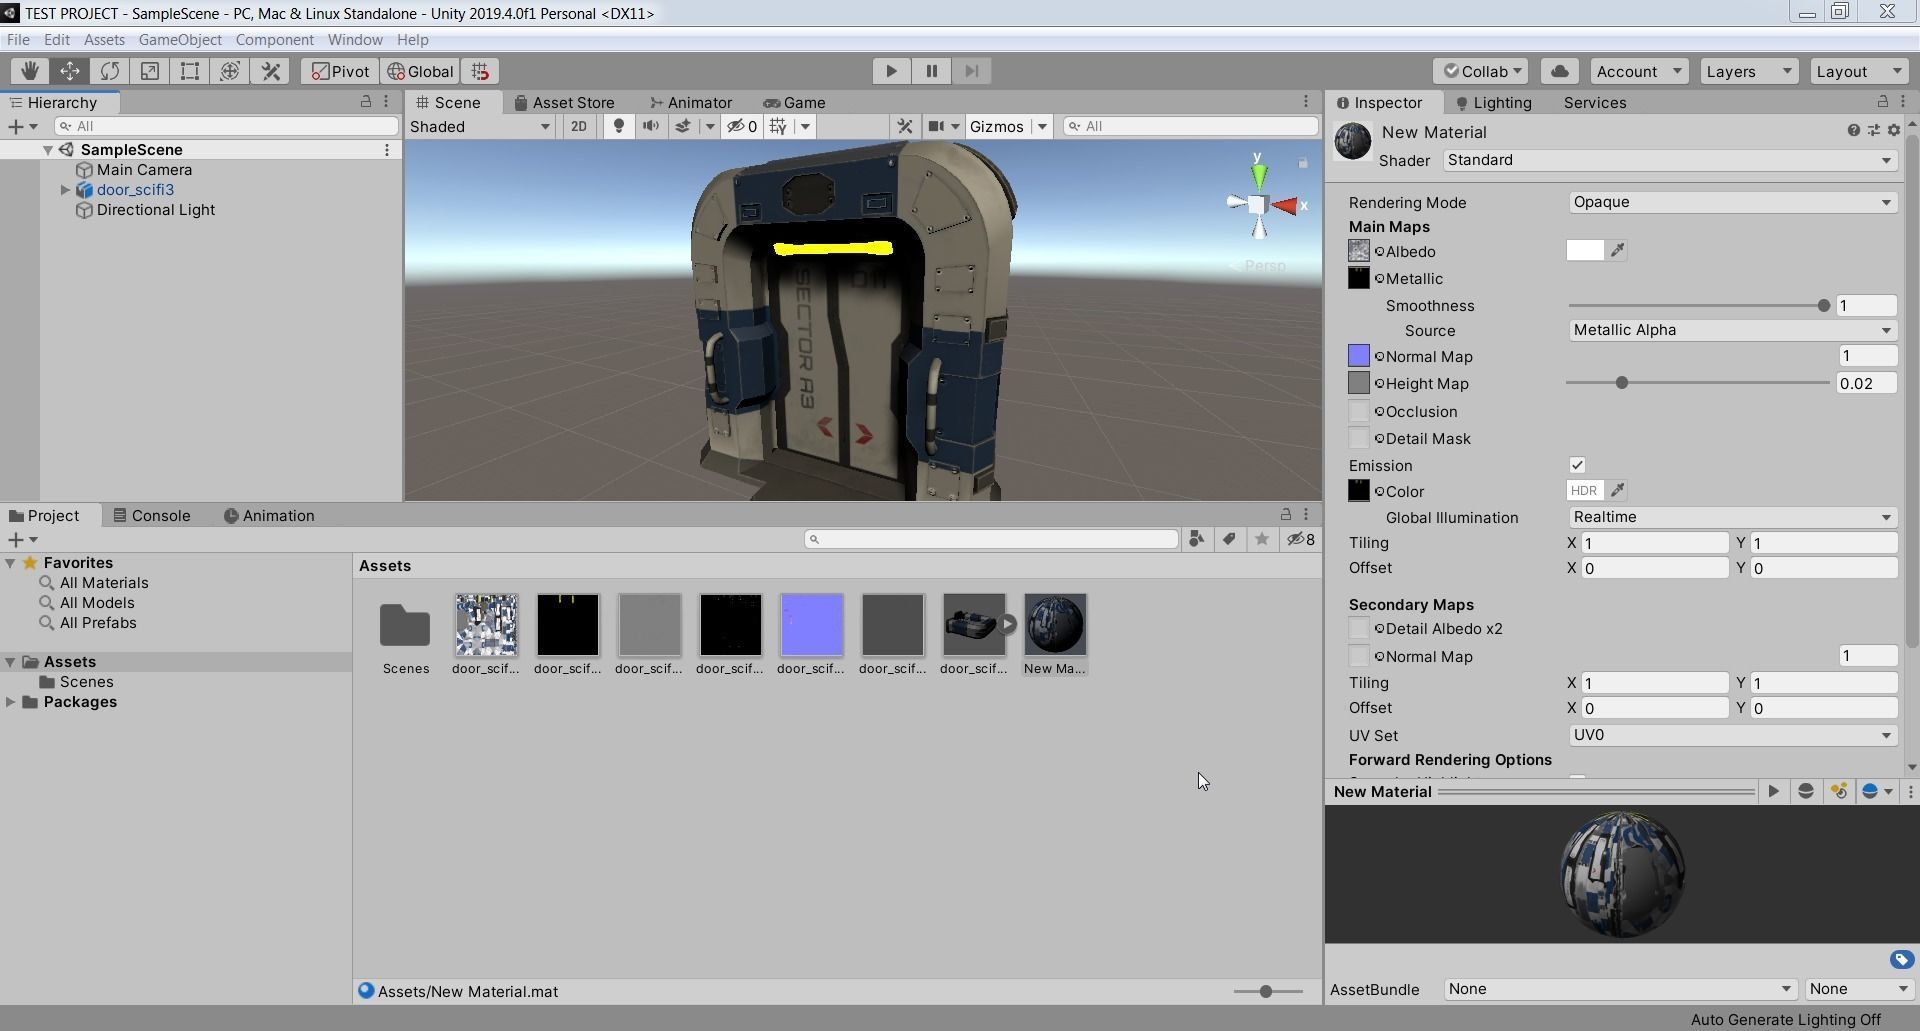Open the UV Set dropdown
The image size is (1920, 1031).
(x=1732, y=735)
